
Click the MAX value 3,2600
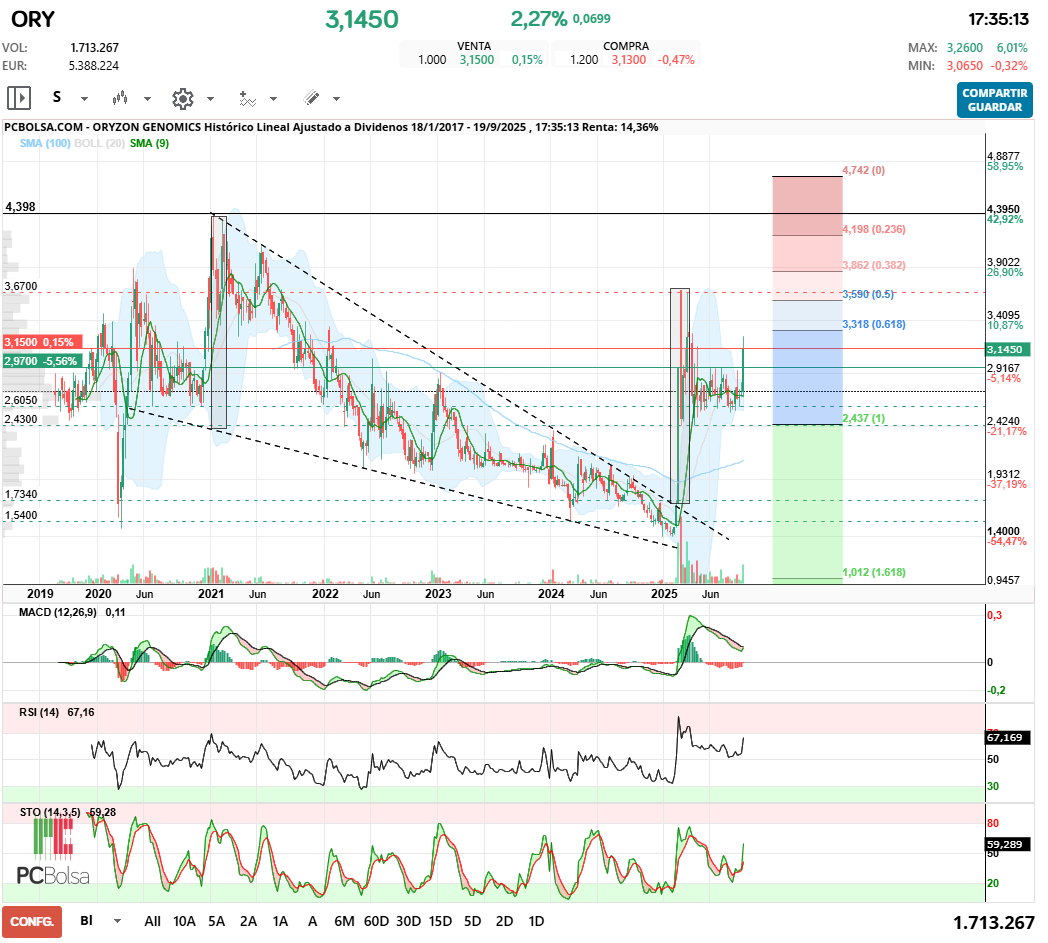point(964,48)
